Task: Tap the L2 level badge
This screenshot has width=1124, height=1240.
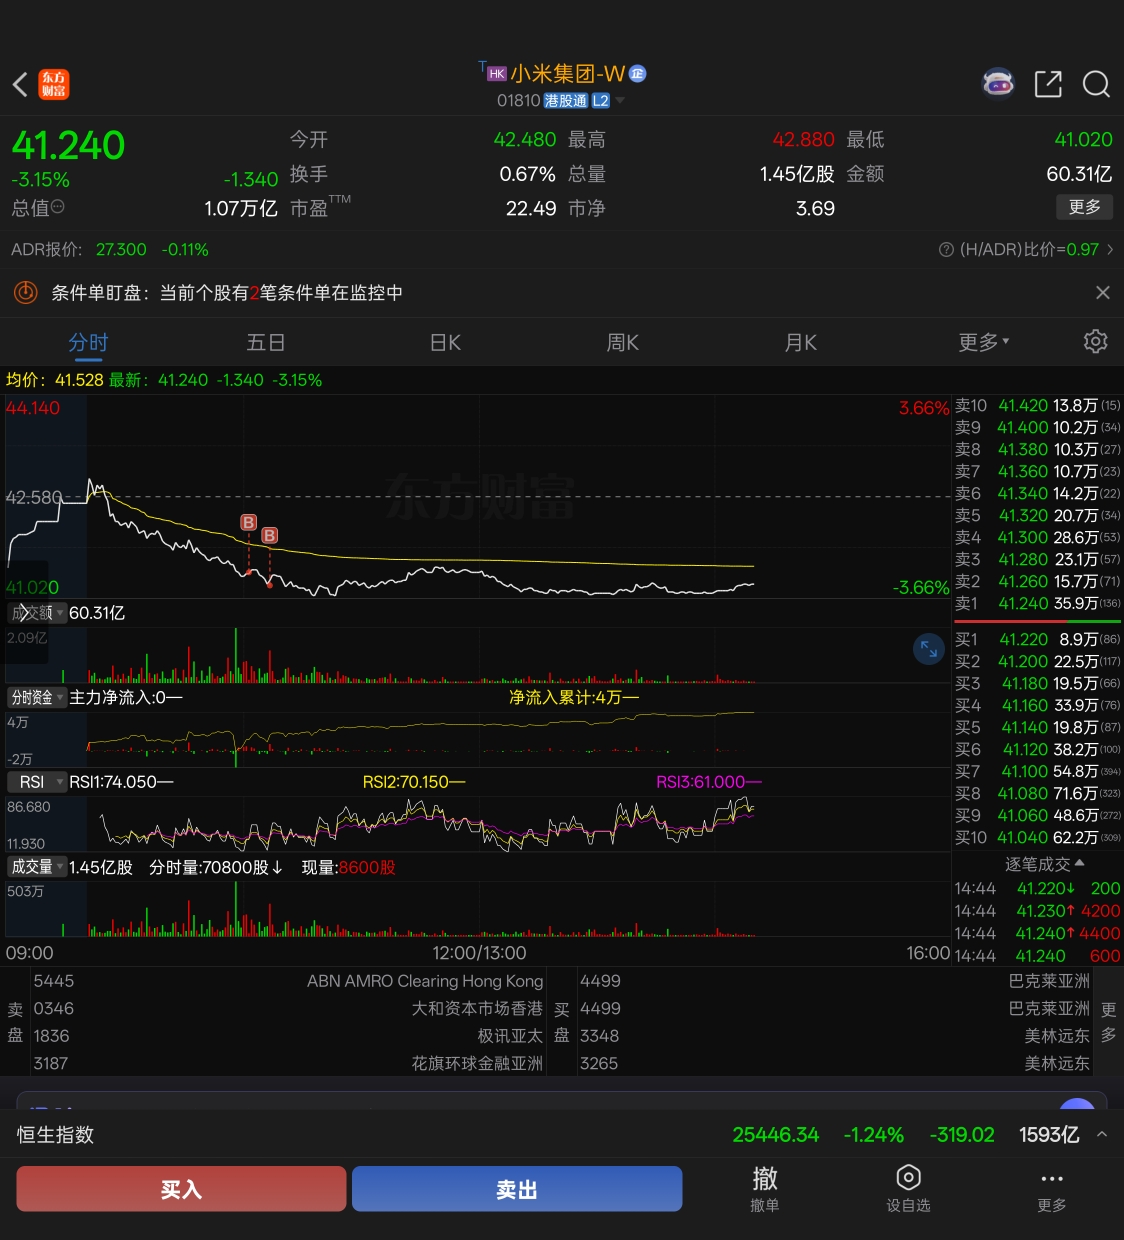Action: click(x=601, y=101)
